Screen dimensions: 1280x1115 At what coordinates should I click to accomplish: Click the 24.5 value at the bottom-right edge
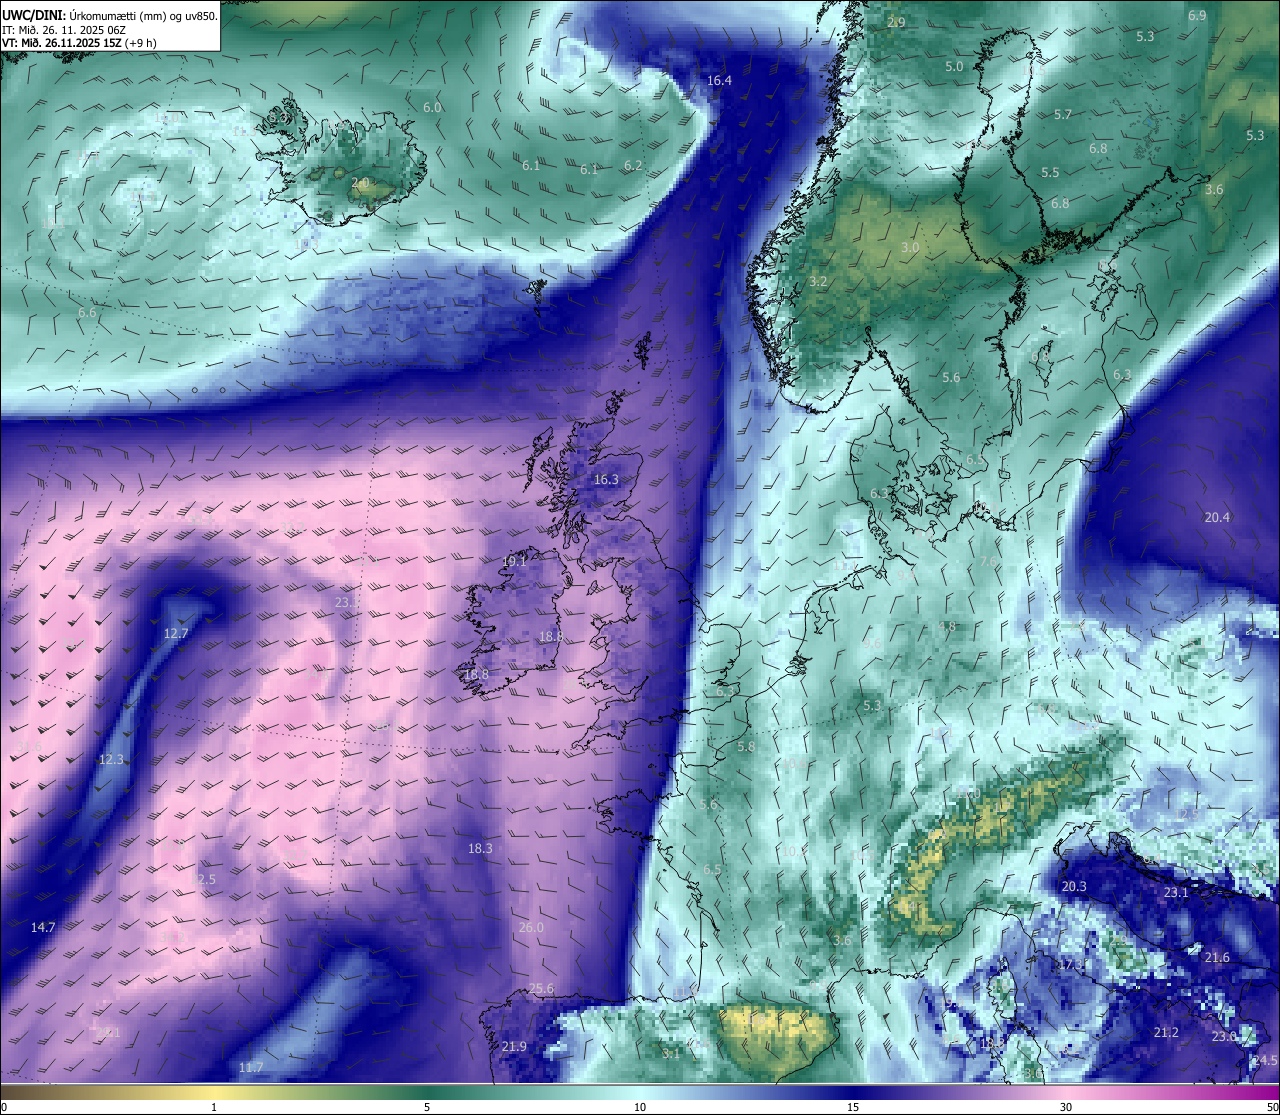tap(1265, 1060)
